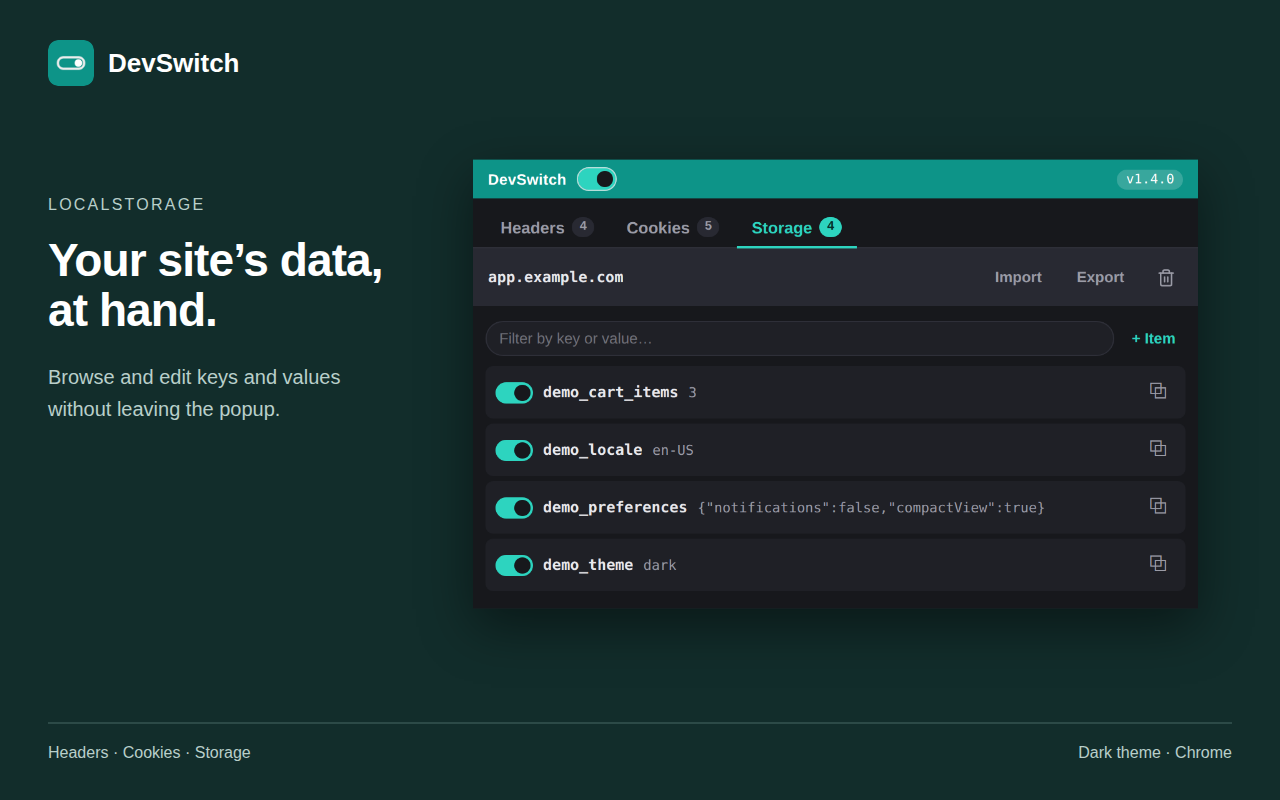
Task: Click the Cookies tab count badge 5
Action: click(708, 227)
